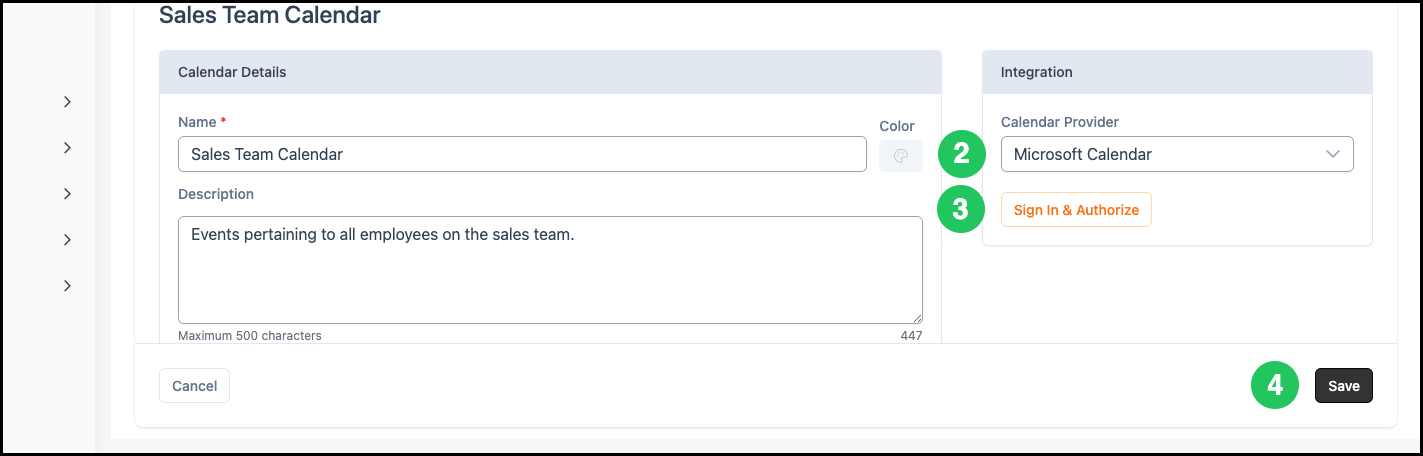
Task: Click the 447 character counter
Action: tap(911, 336)
